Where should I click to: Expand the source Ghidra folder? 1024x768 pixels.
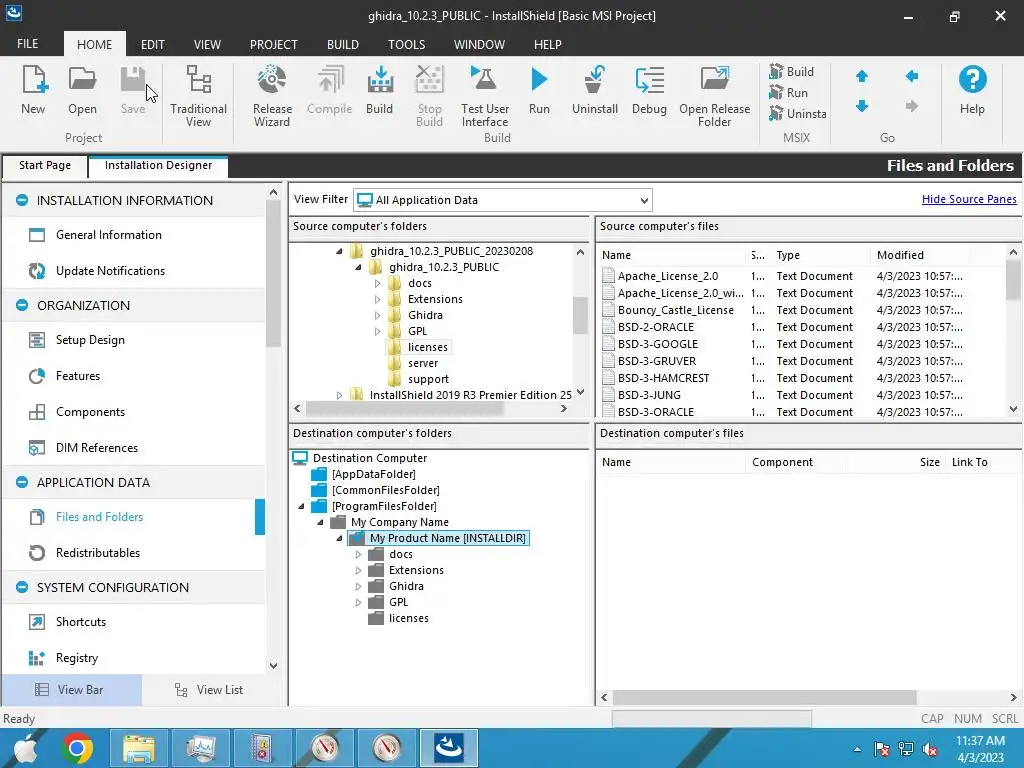click(377, 315)
